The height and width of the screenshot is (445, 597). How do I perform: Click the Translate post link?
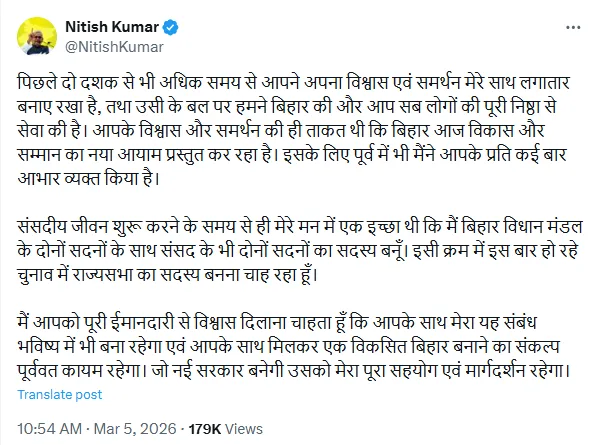pyautogui.click(x=60, y=395)
